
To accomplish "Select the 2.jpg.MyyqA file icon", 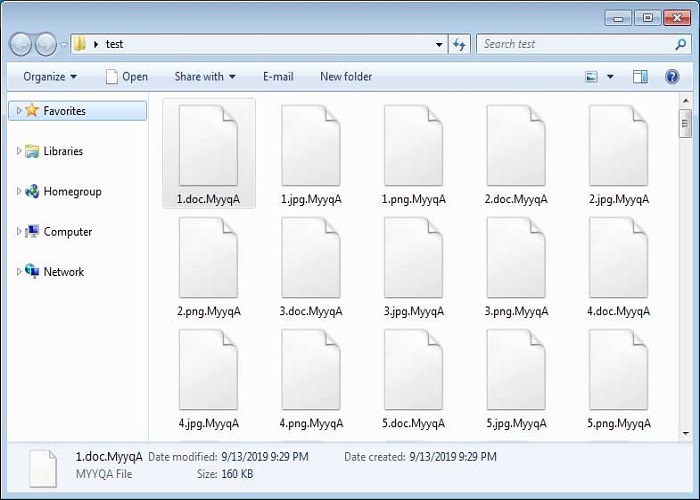I will [x=618, y=146].
